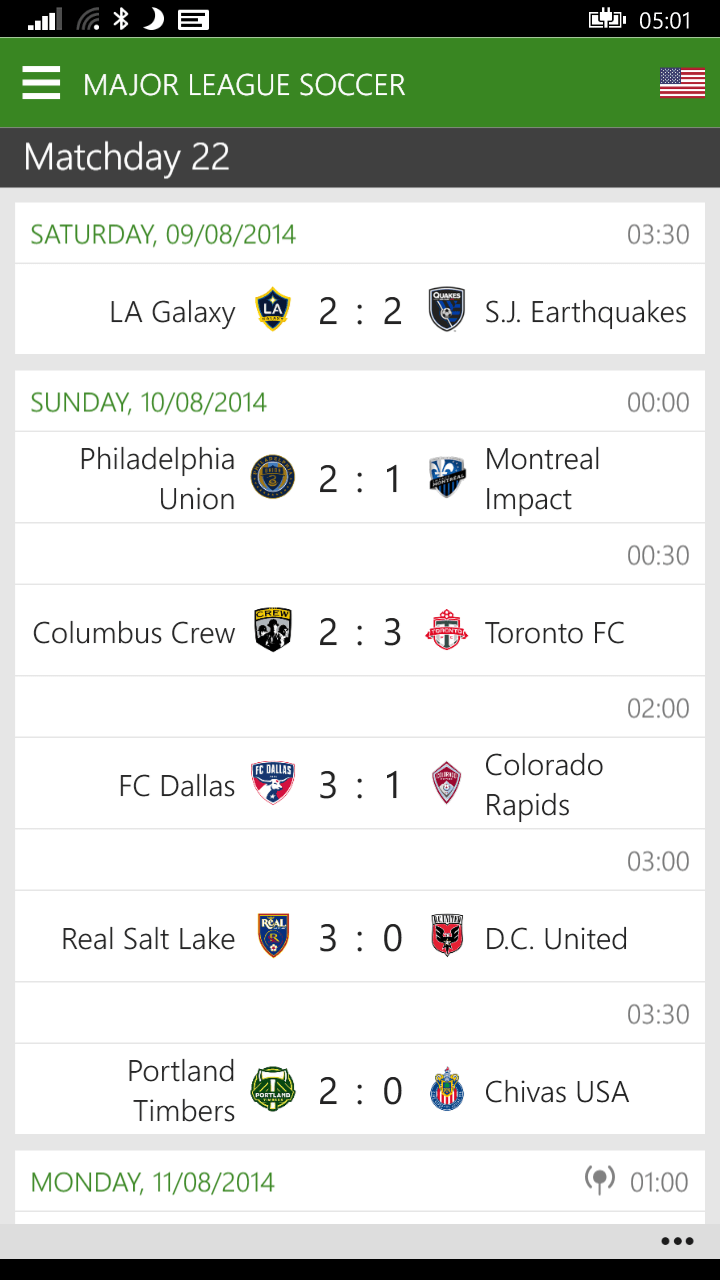
Task: Select the Real Salt Lake crest
Action: click(x=273, y=937)
